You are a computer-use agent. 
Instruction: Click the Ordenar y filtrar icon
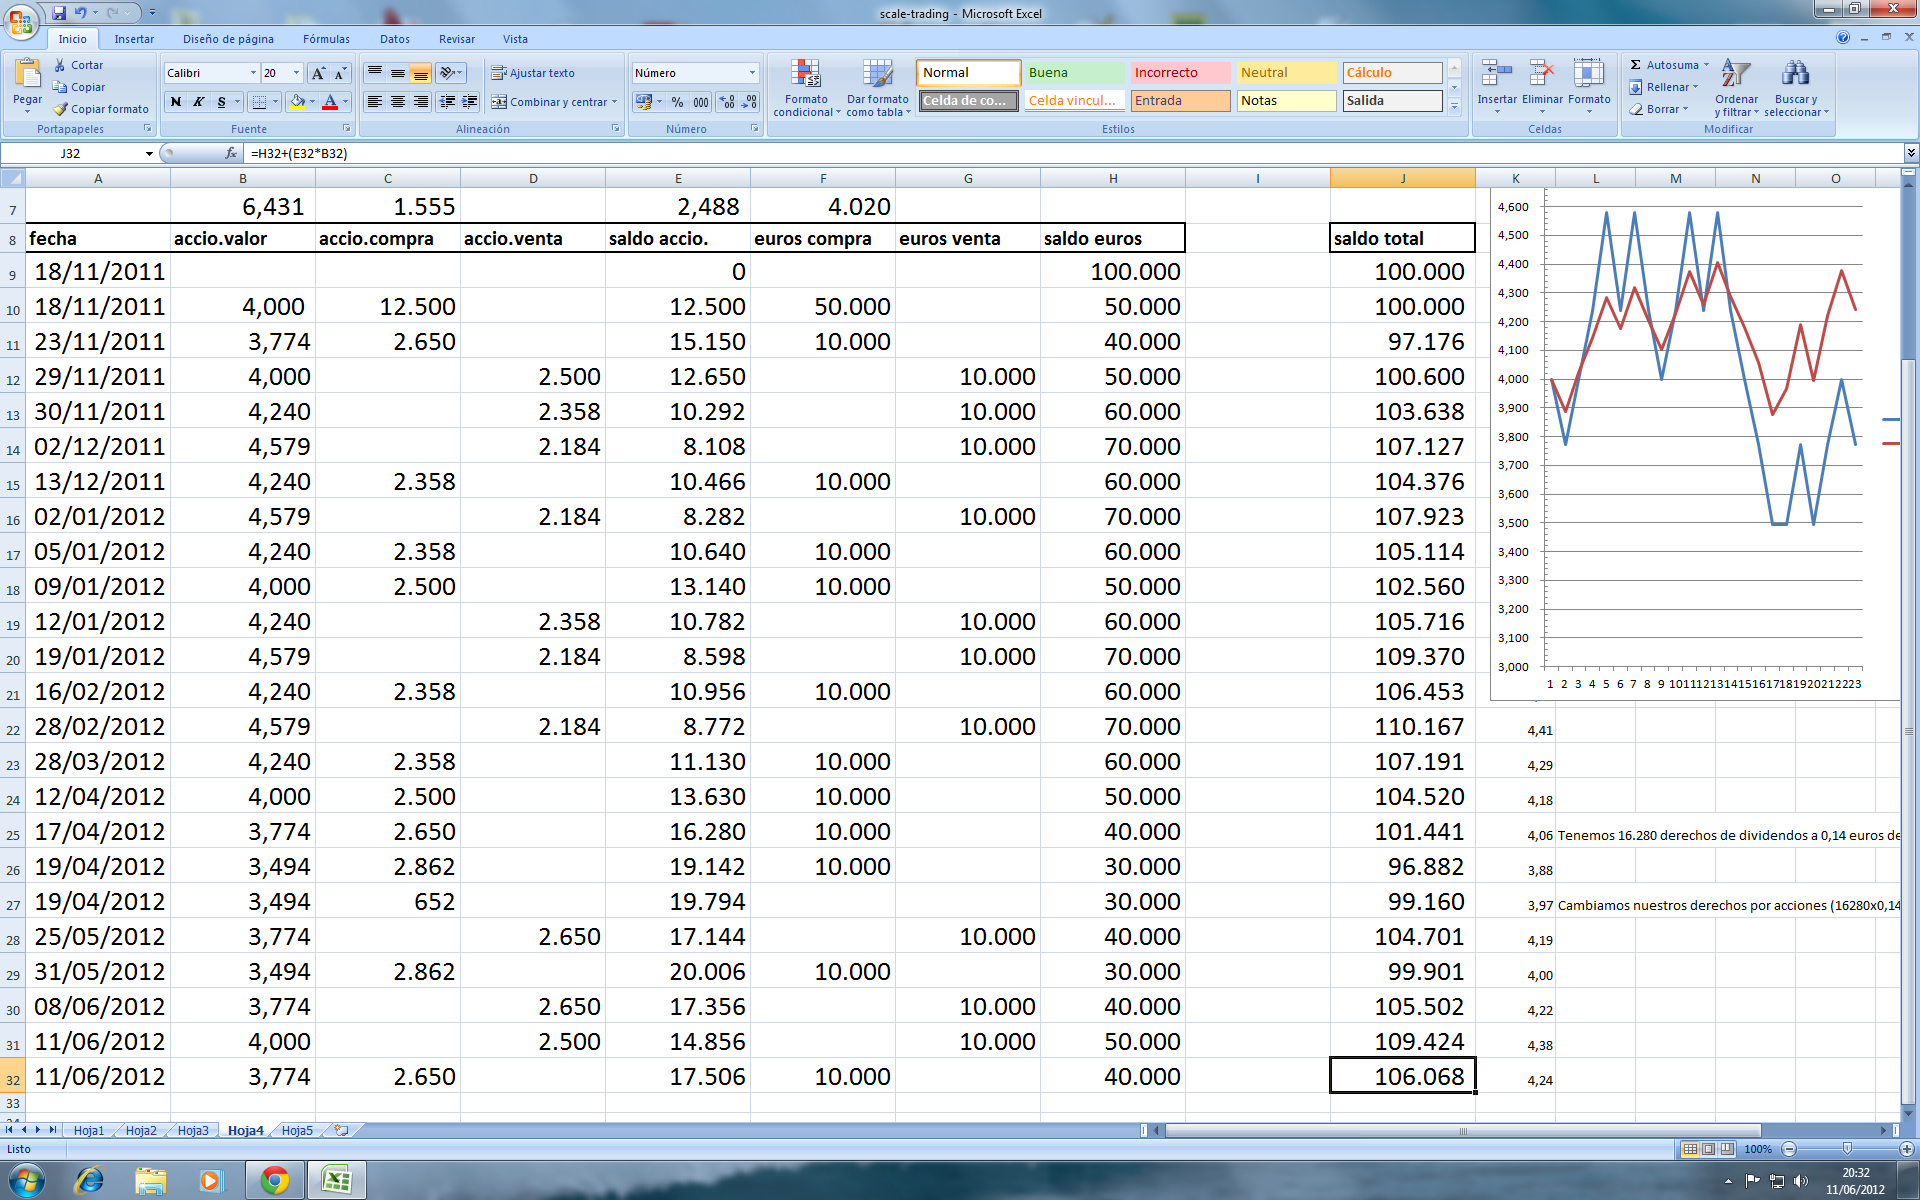click(1735, 74)
